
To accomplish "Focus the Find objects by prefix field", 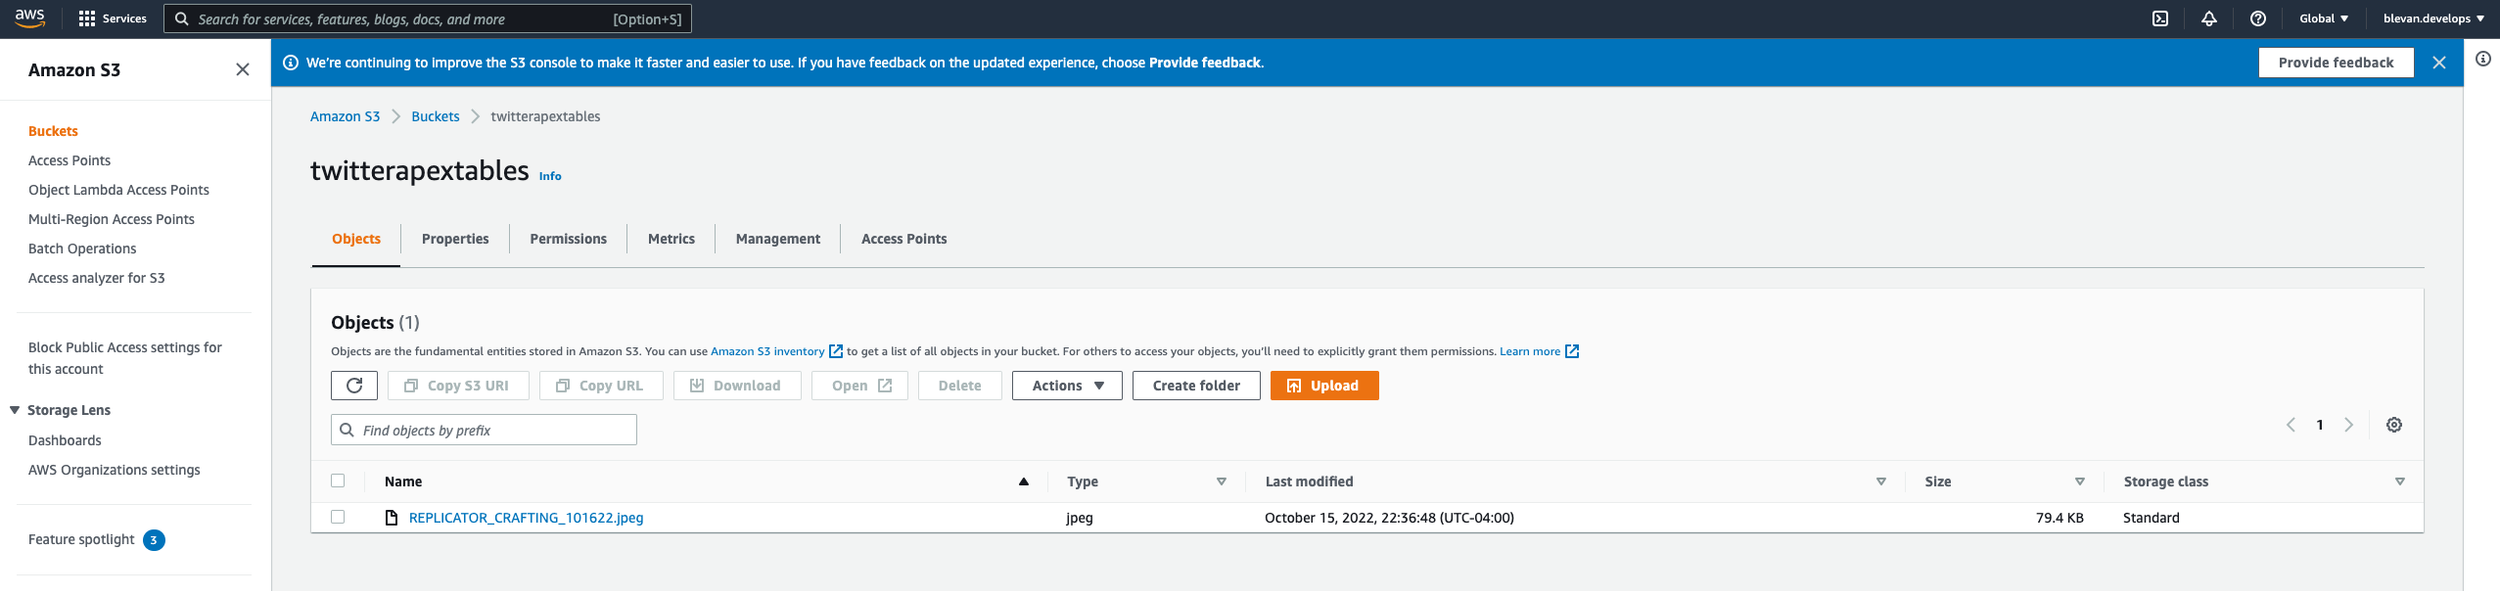I will [x=484, y=430].
